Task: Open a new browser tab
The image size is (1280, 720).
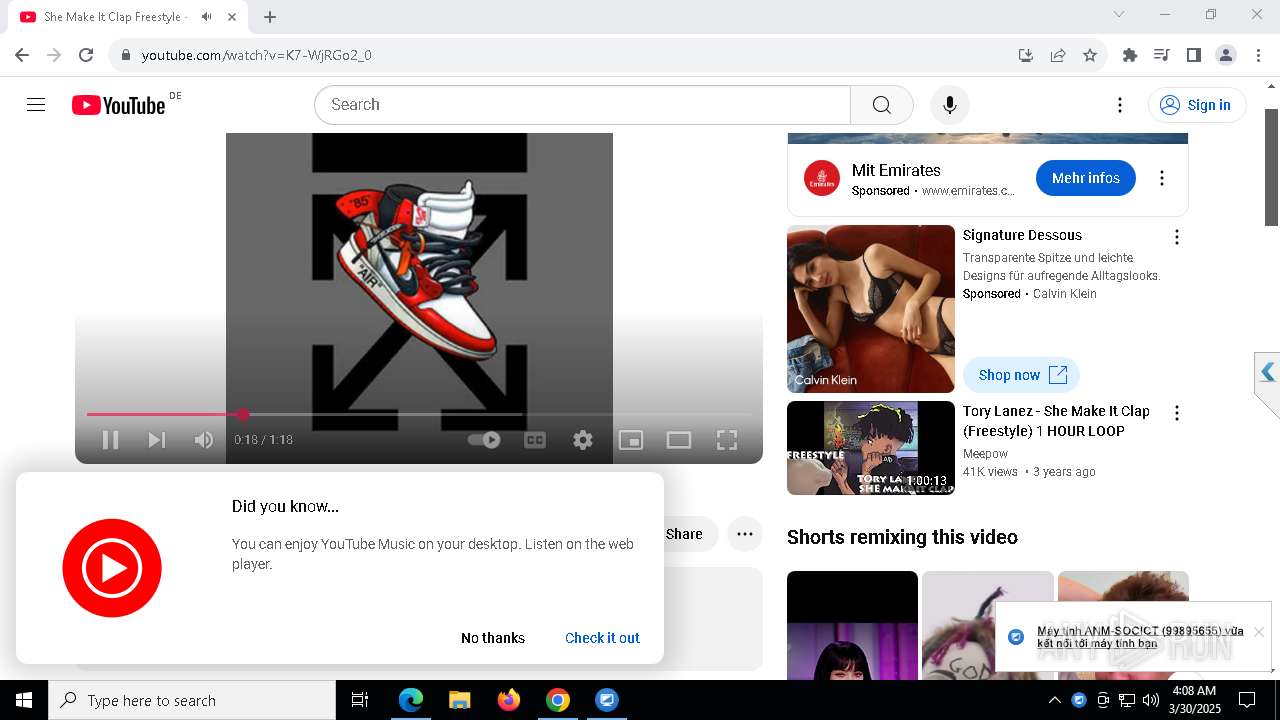Action: click(x=270, y=16)
